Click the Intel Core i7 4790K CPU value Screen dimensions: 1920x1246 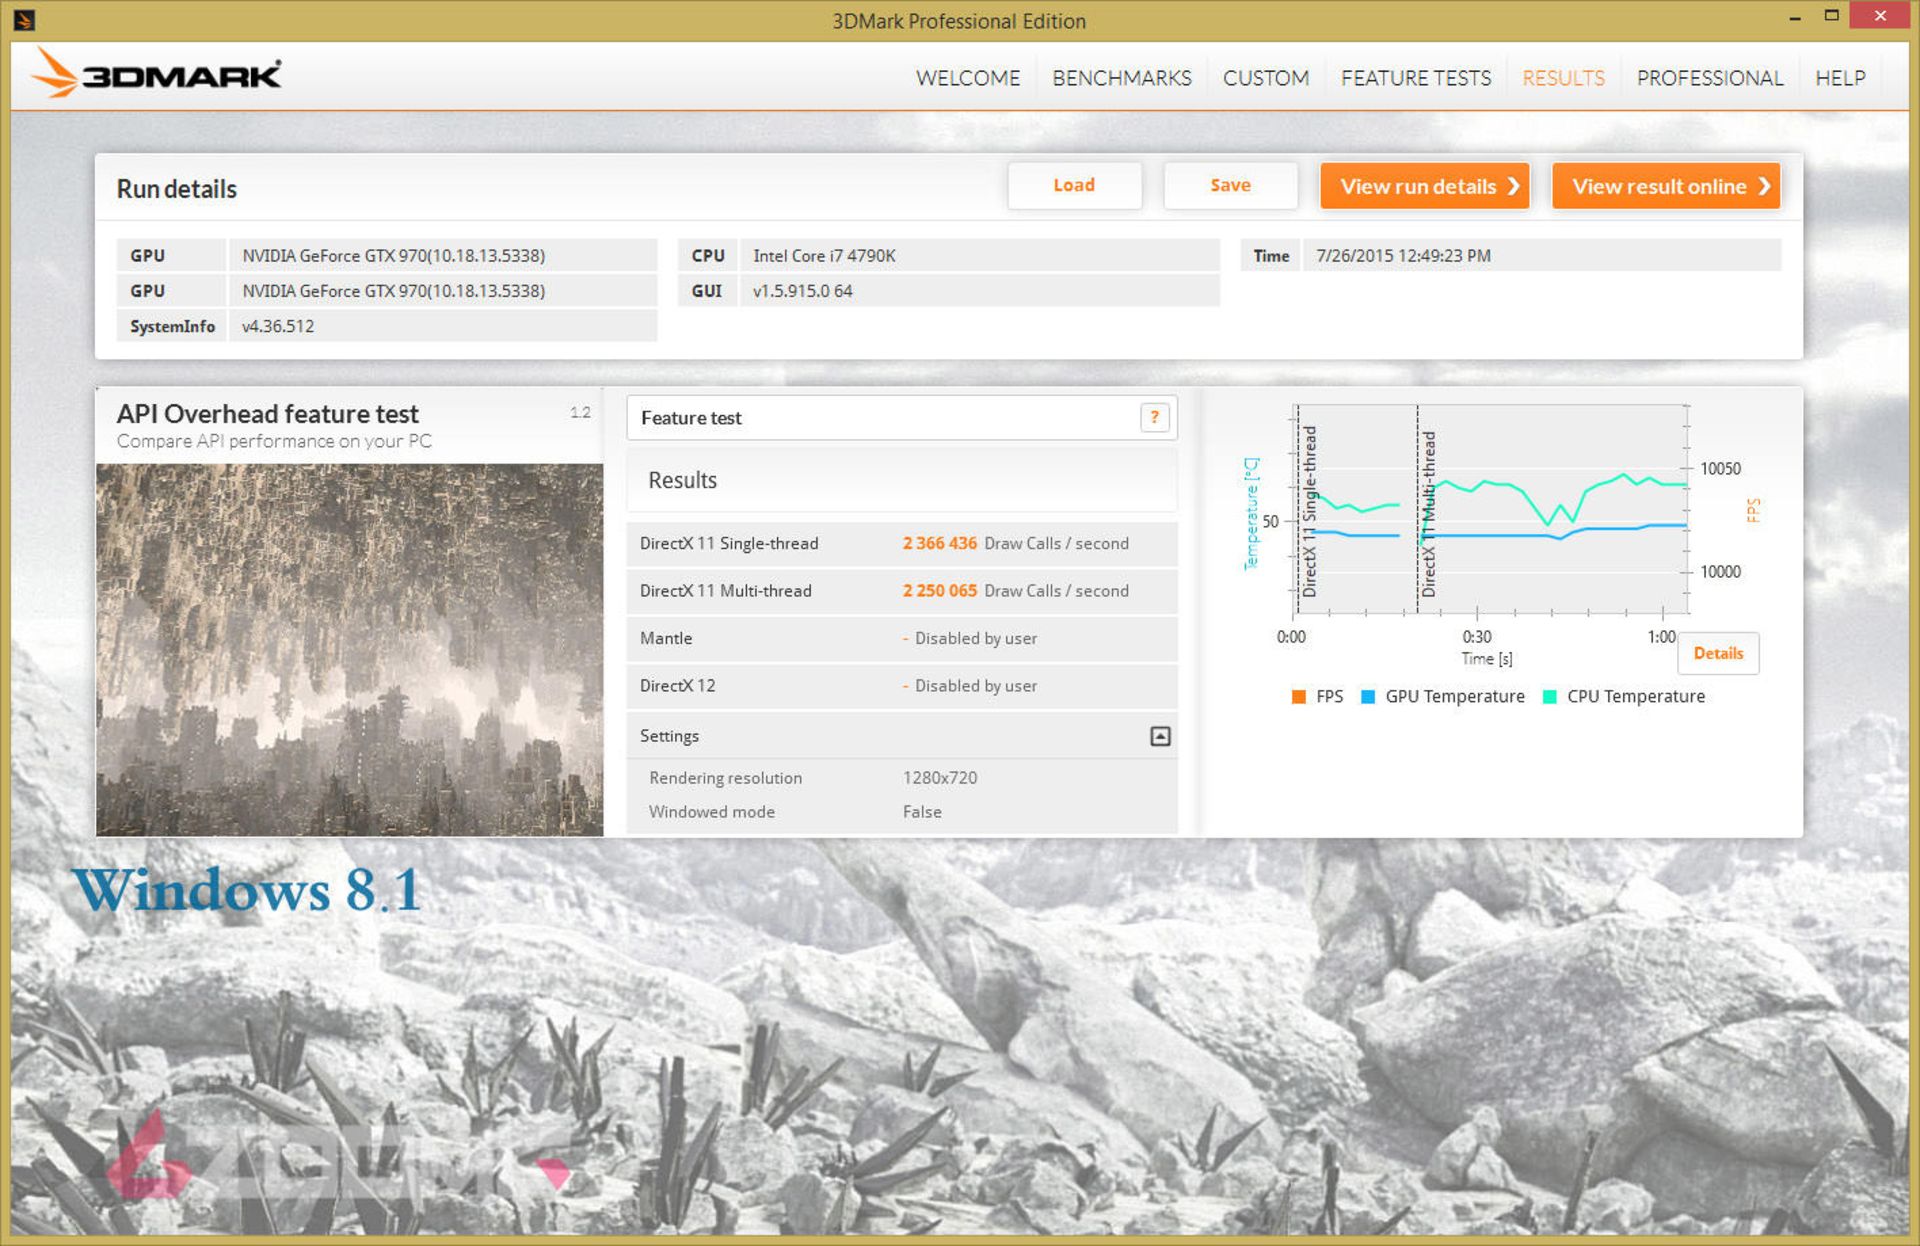click(824, 256)
